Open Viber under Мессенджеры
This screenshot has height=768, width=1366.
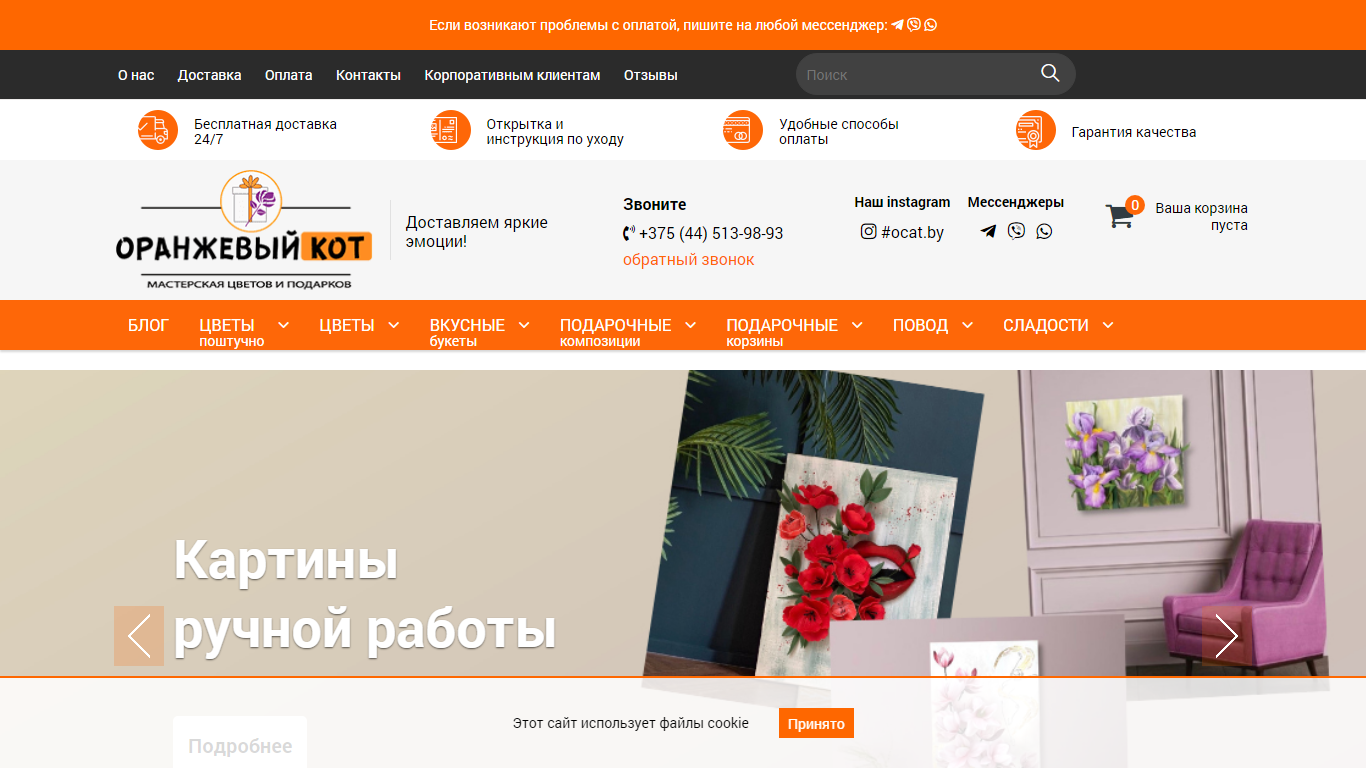pyautogui.click(x=1016, y=231)
